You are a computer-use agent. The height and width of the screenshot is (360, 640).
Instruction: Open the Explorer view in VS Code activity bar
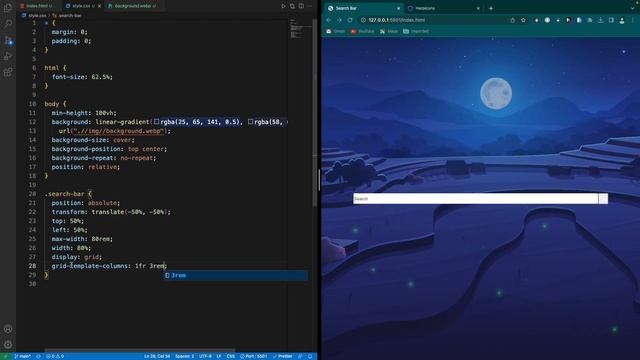(8, 8)
